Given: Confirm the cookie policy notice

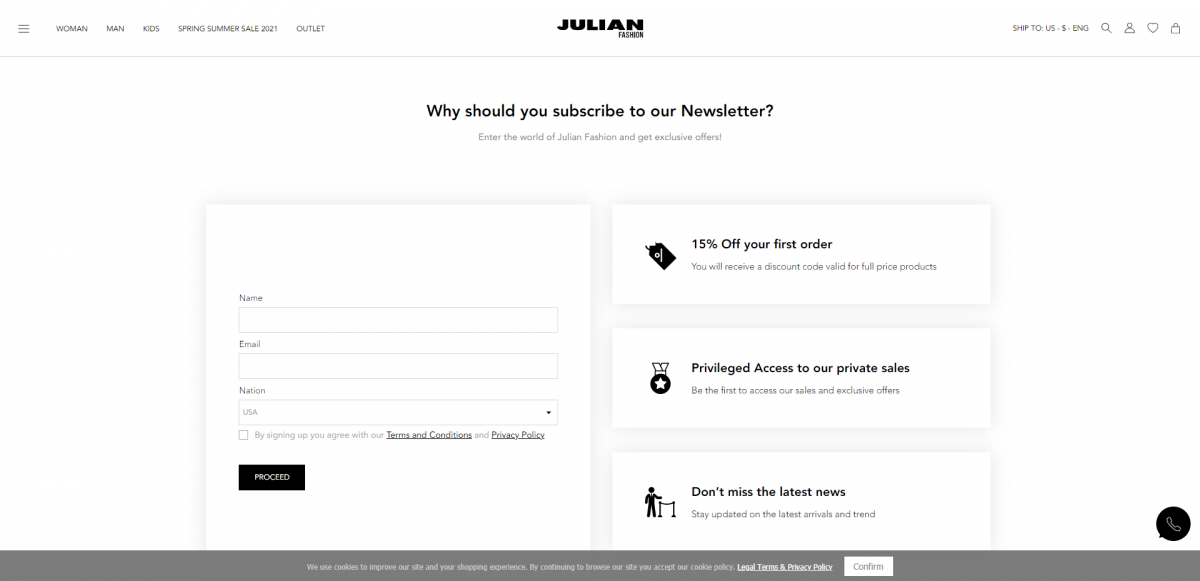Looking at the screenshot, I should (867, 566).
